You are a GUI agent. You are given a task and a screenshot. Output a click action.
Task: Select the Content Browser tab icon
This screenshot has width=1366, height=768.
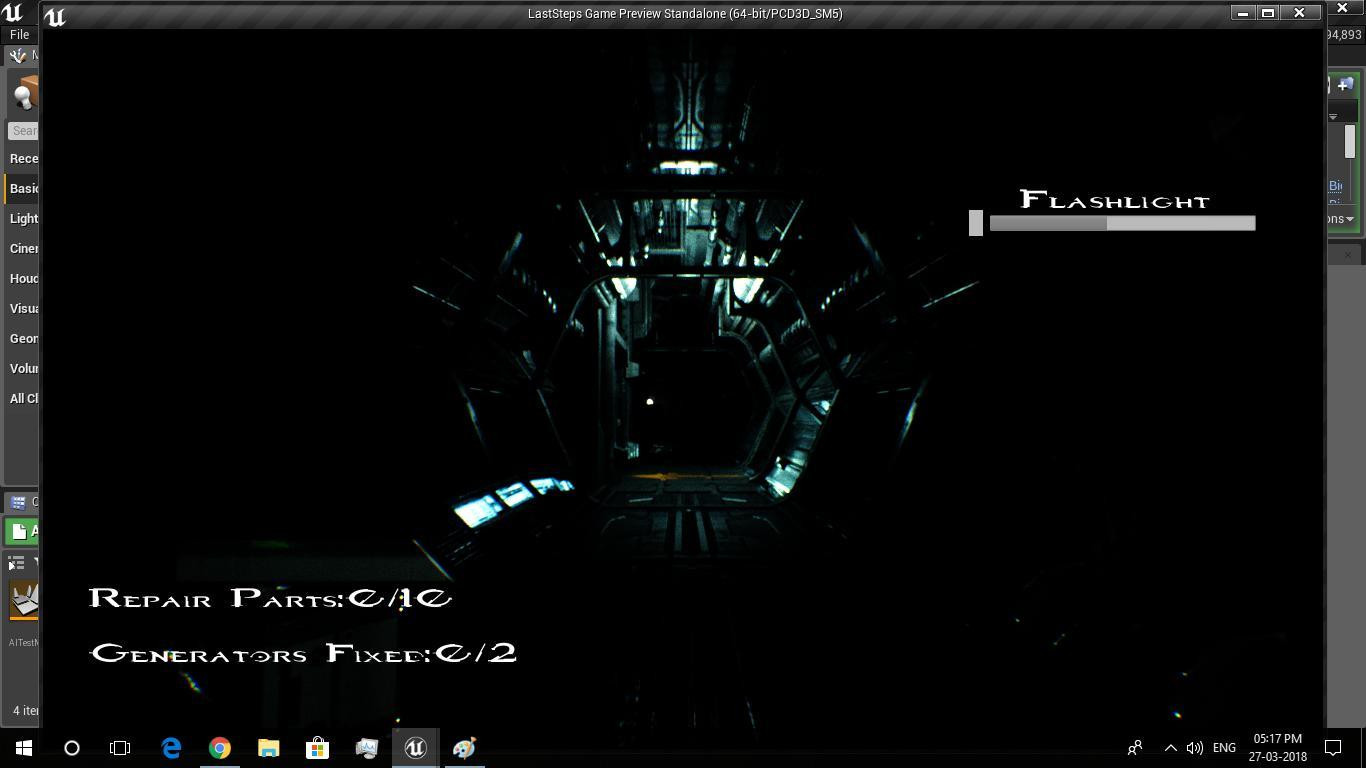click(19, 502)
